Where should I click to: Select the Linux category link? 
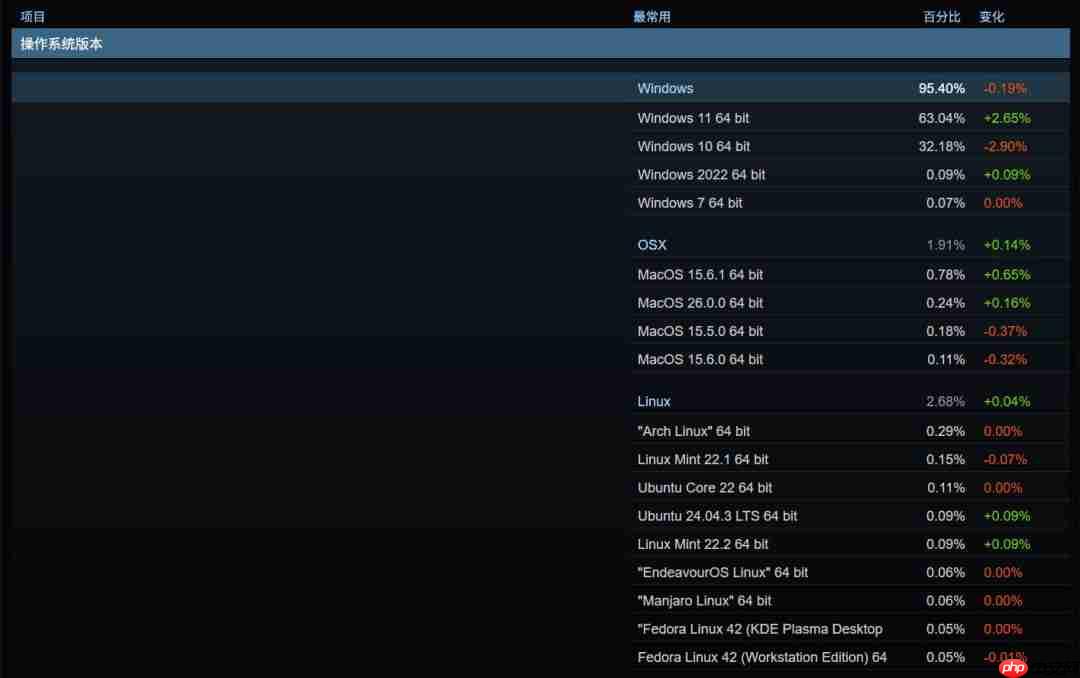pos(653,401)
